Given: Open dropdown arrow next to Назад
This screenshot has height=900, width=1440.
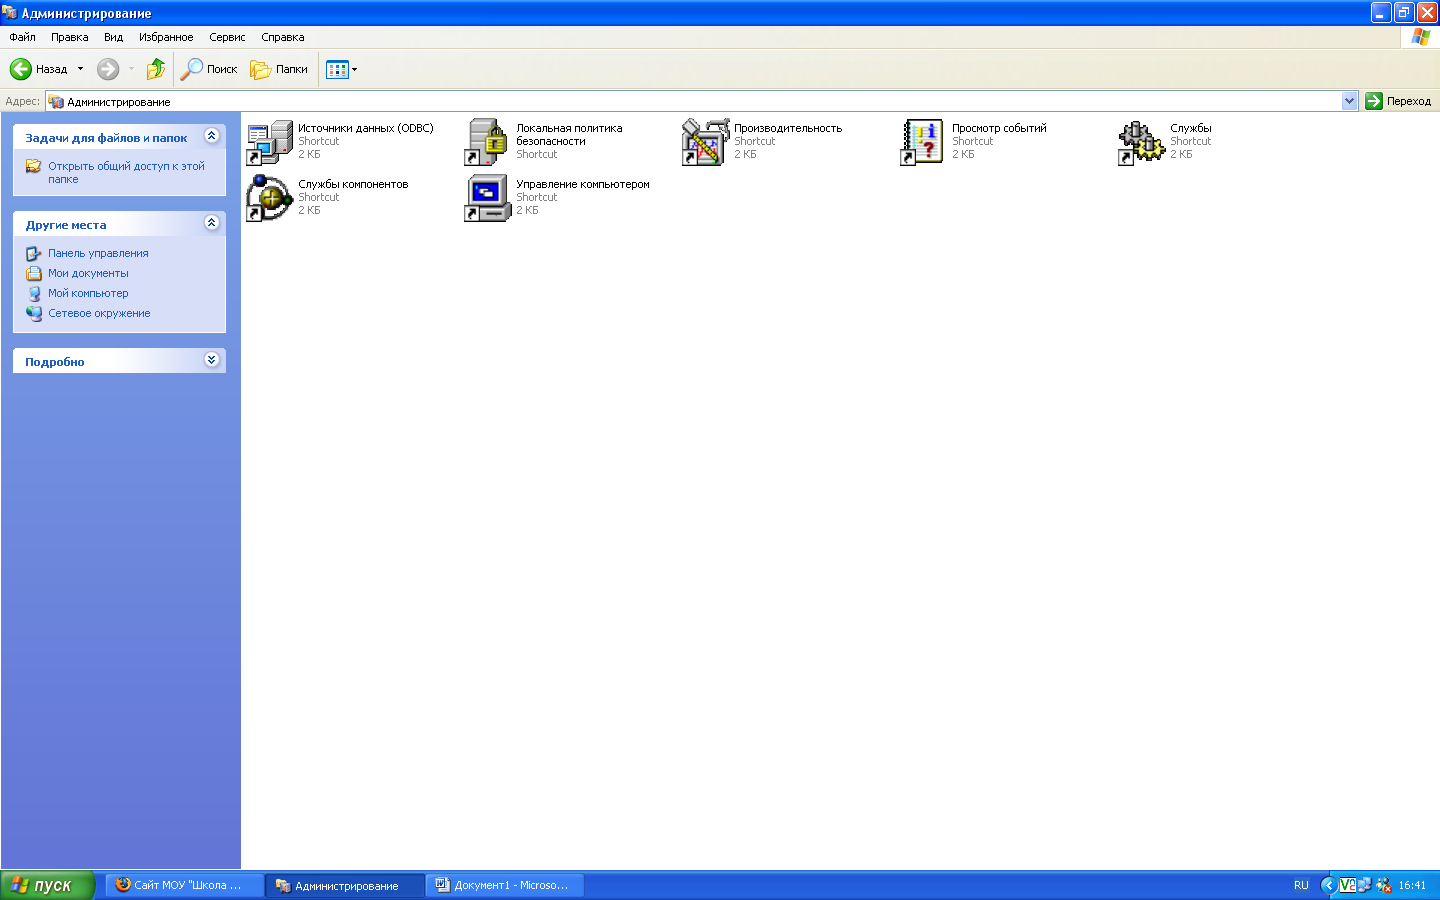Looking at the screenshot, I should coord(80,69).
